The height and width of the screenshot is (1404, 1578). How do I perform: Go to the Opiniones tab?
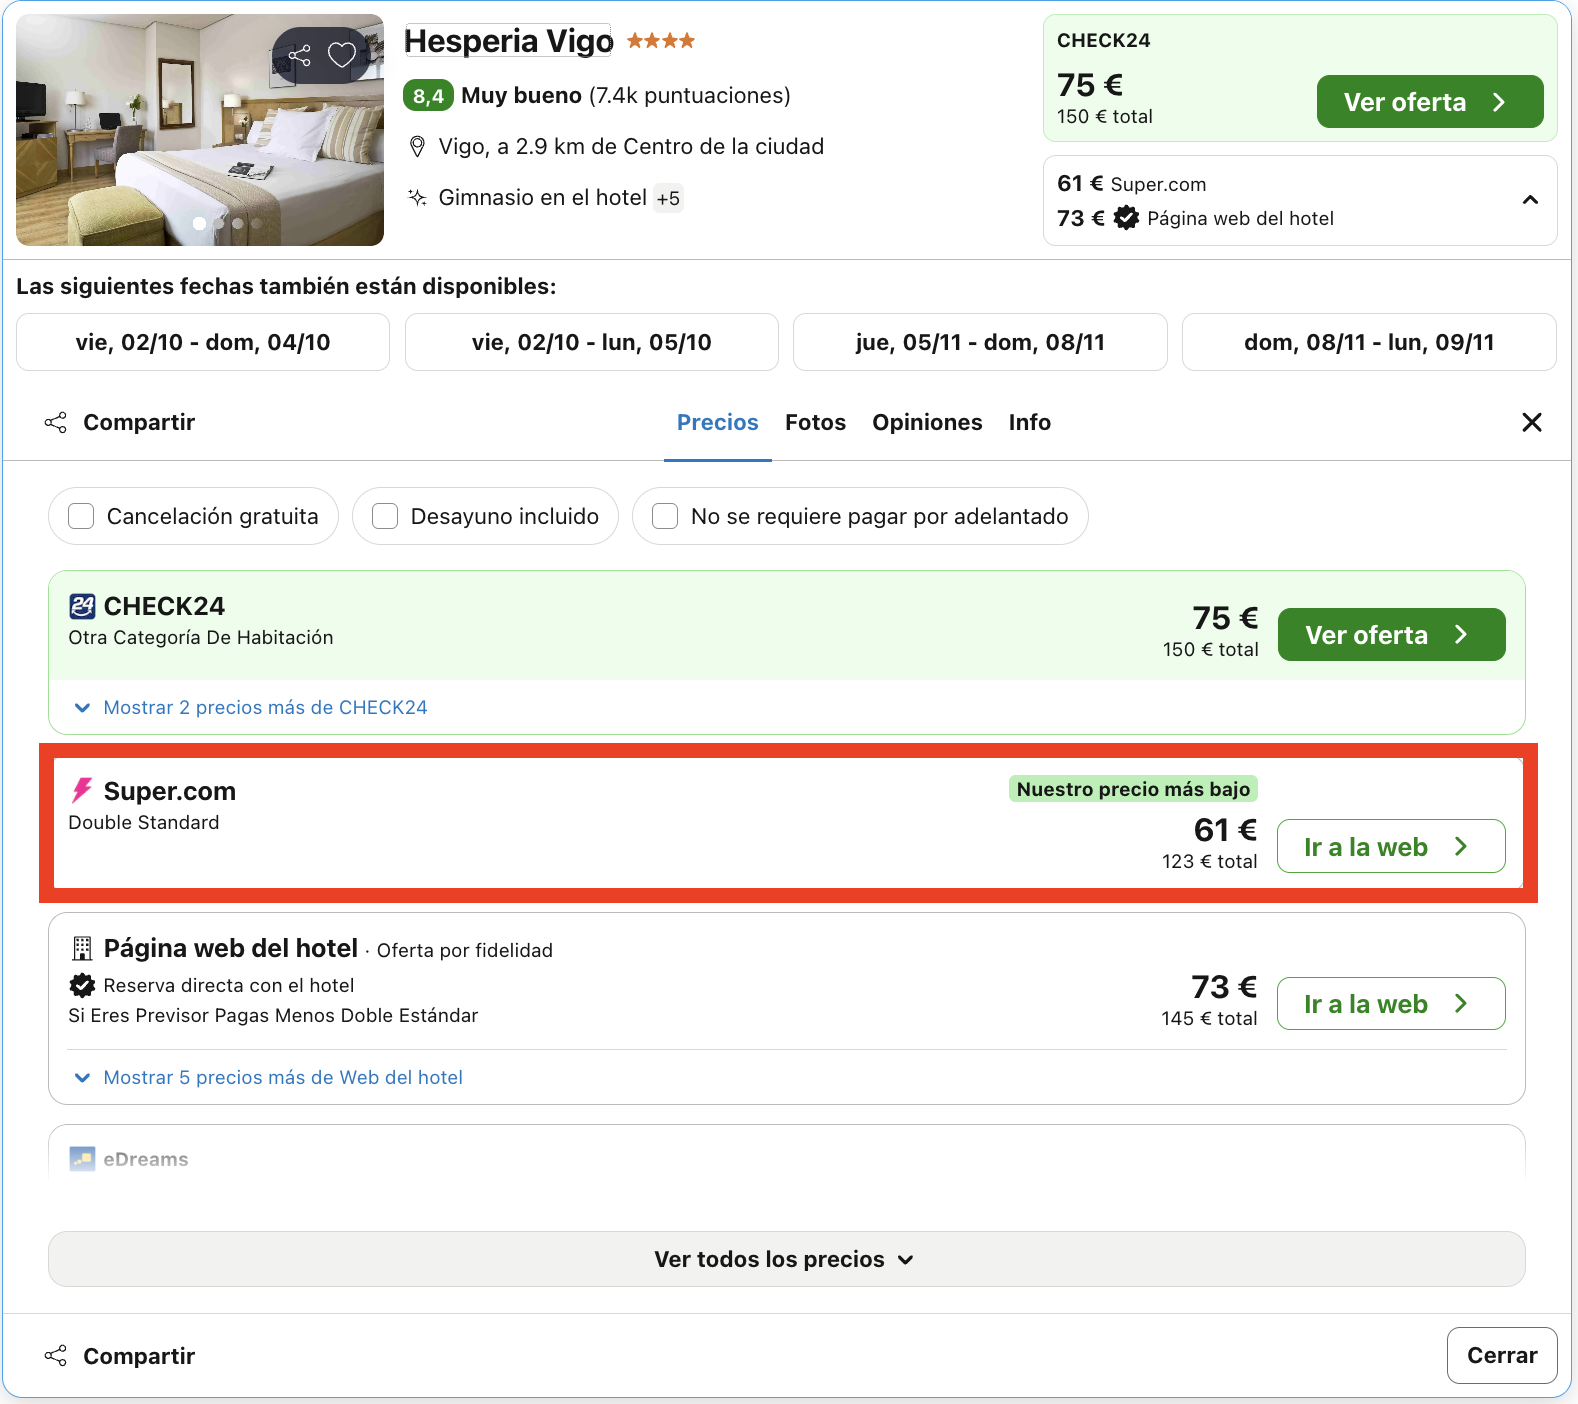927,422
